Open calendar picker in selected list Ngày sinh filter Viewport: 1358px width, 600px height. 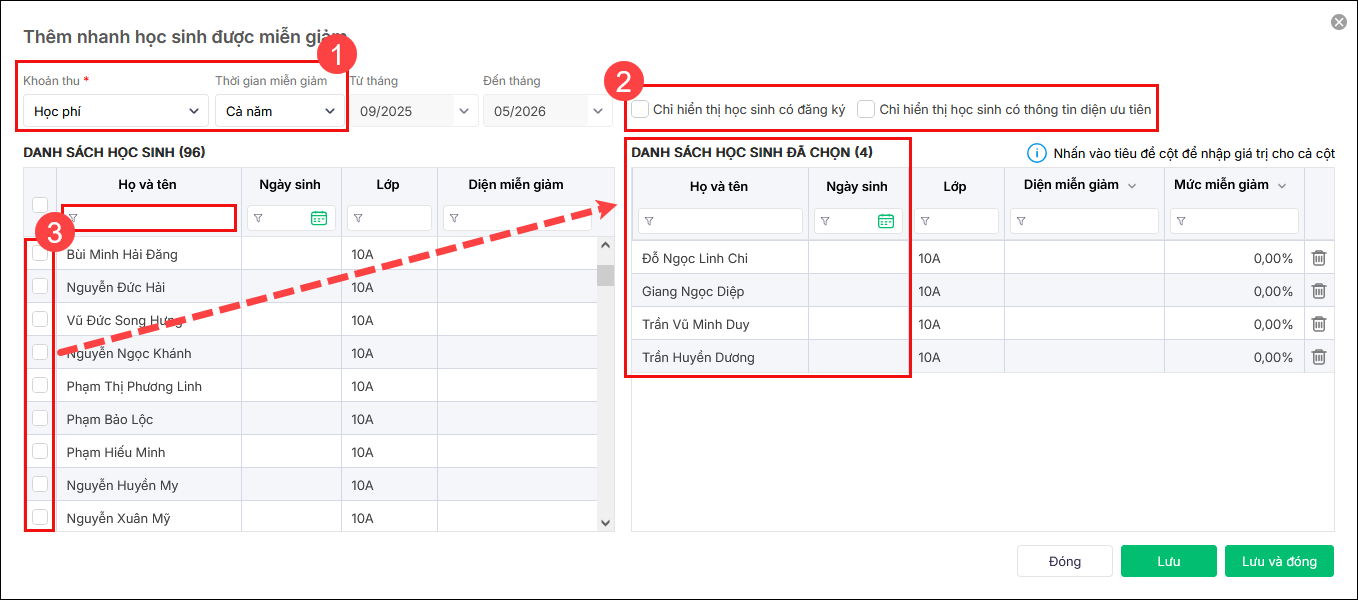[x=885, y=221]
